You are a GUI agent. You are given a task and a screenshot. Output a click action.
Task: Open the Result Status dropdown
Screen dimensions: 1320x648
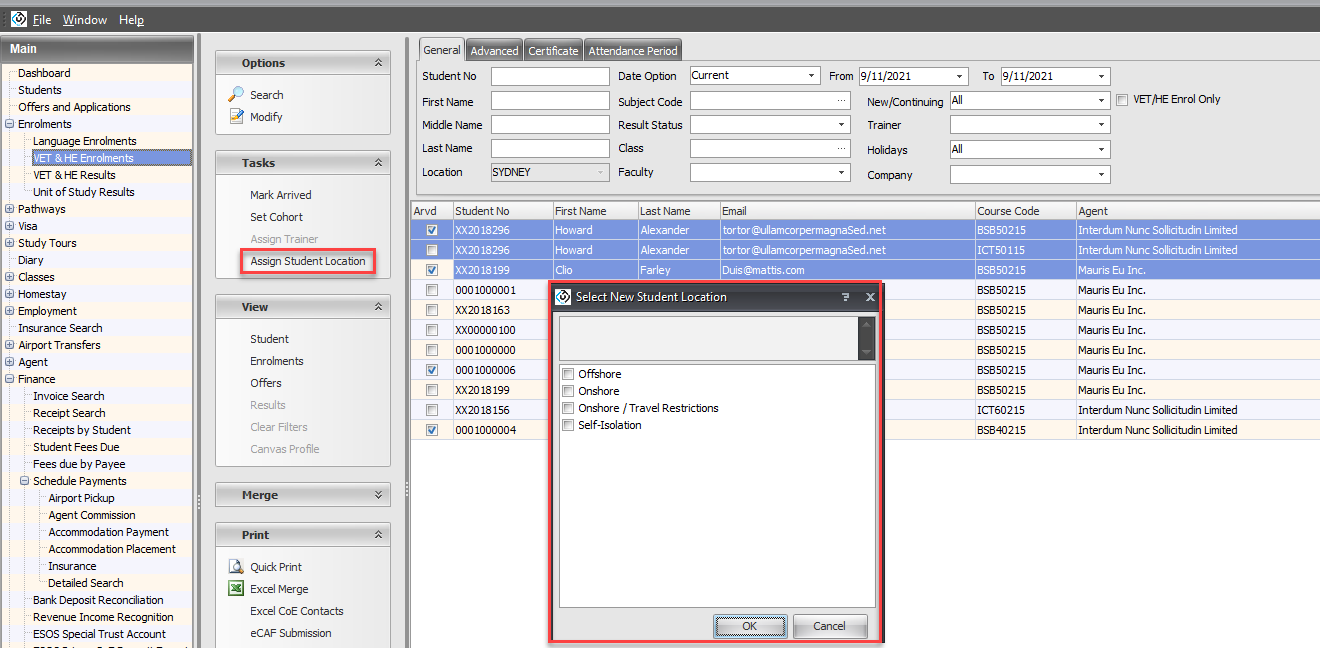coord(842,125)
